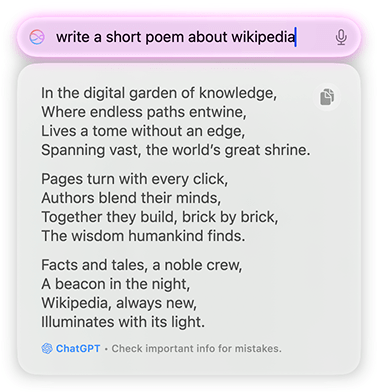Activate the microphone dictation icon

341,37
